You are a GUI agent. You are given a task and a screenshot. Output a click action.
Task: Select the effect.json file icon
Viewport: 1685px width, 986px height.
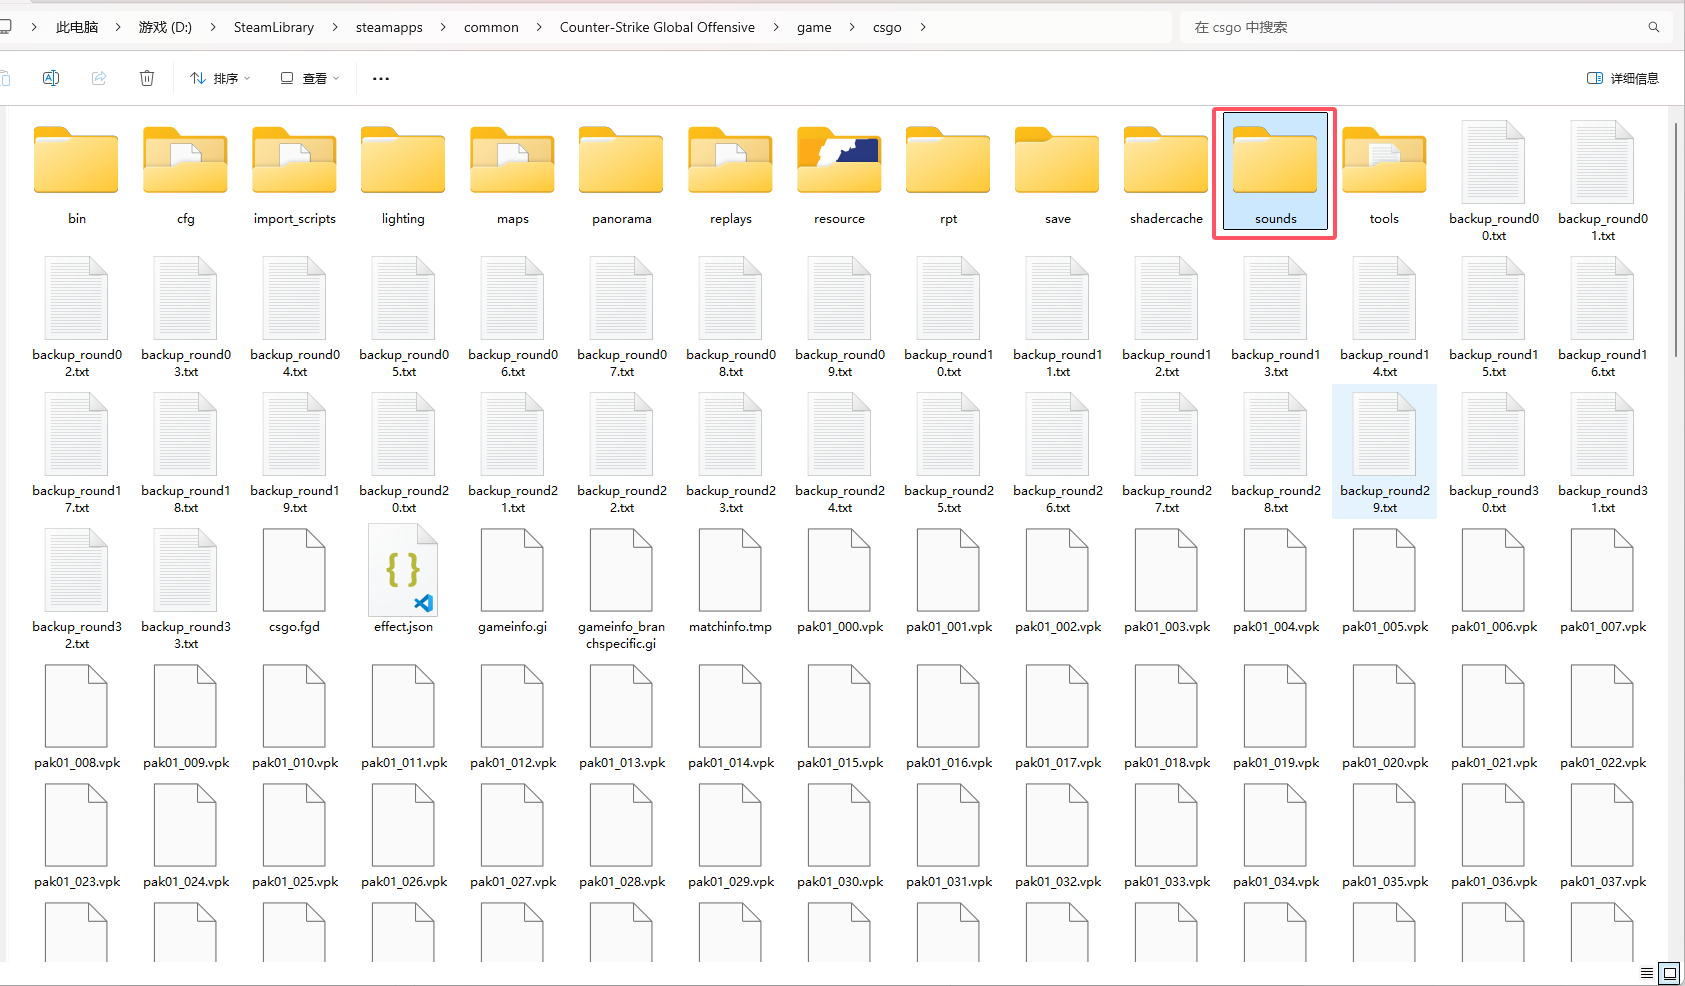[x=403, y=571]
